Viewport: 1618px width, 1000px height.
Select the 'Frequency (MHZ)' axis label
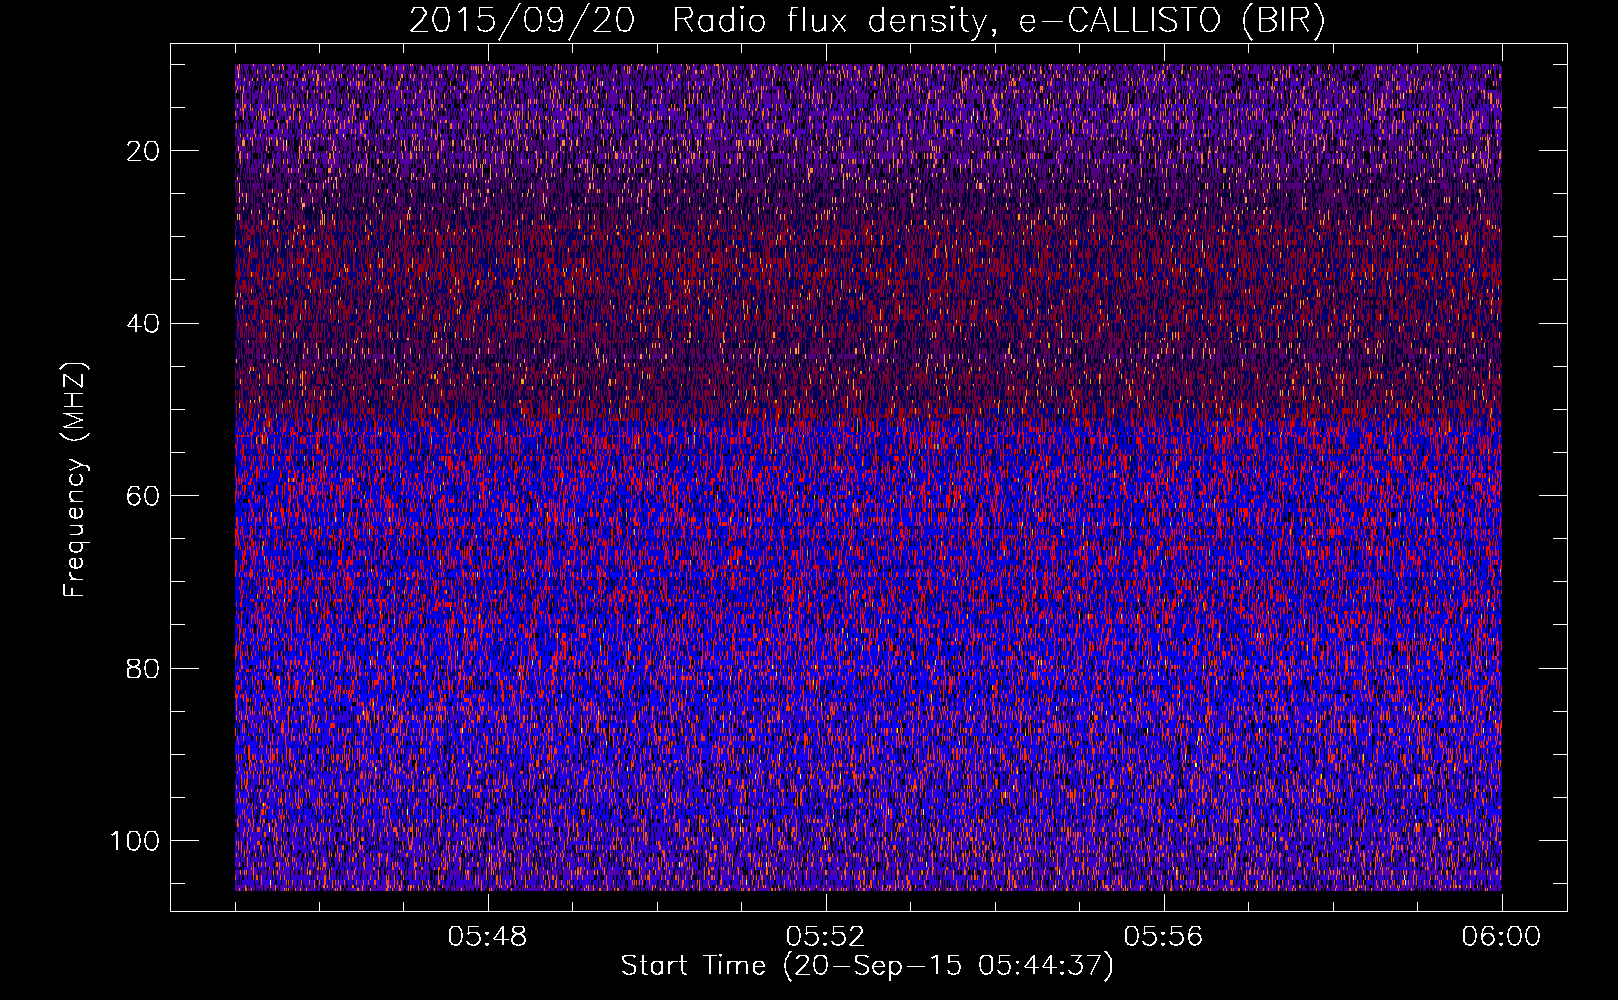(x=75, y=480)
